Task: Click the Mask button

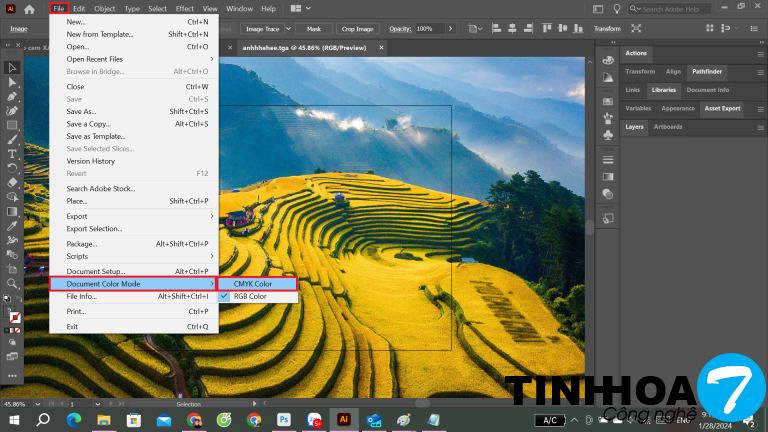Action: 314,29
